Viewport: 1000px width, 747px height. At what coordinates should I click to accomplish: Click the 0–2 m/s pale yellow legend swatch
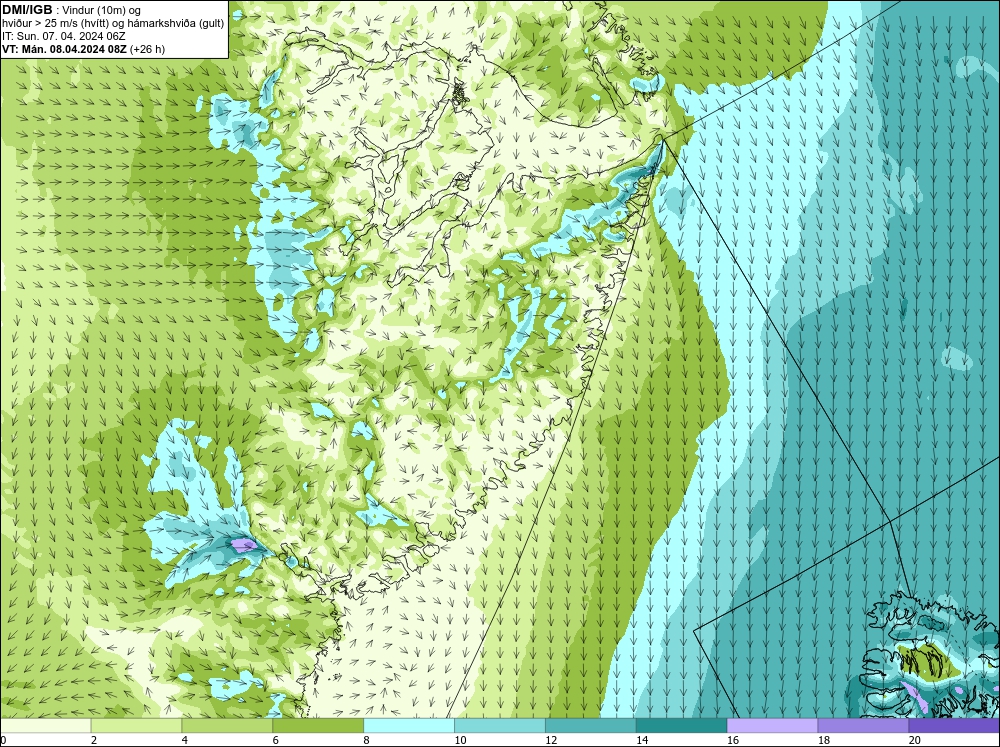[x=46, y=726]
